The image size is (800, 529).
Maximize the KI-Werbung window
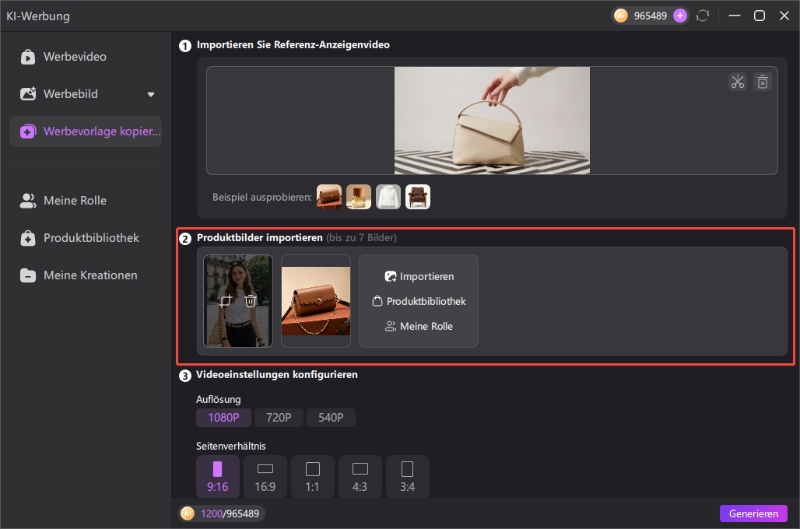(x=760, y=16)
